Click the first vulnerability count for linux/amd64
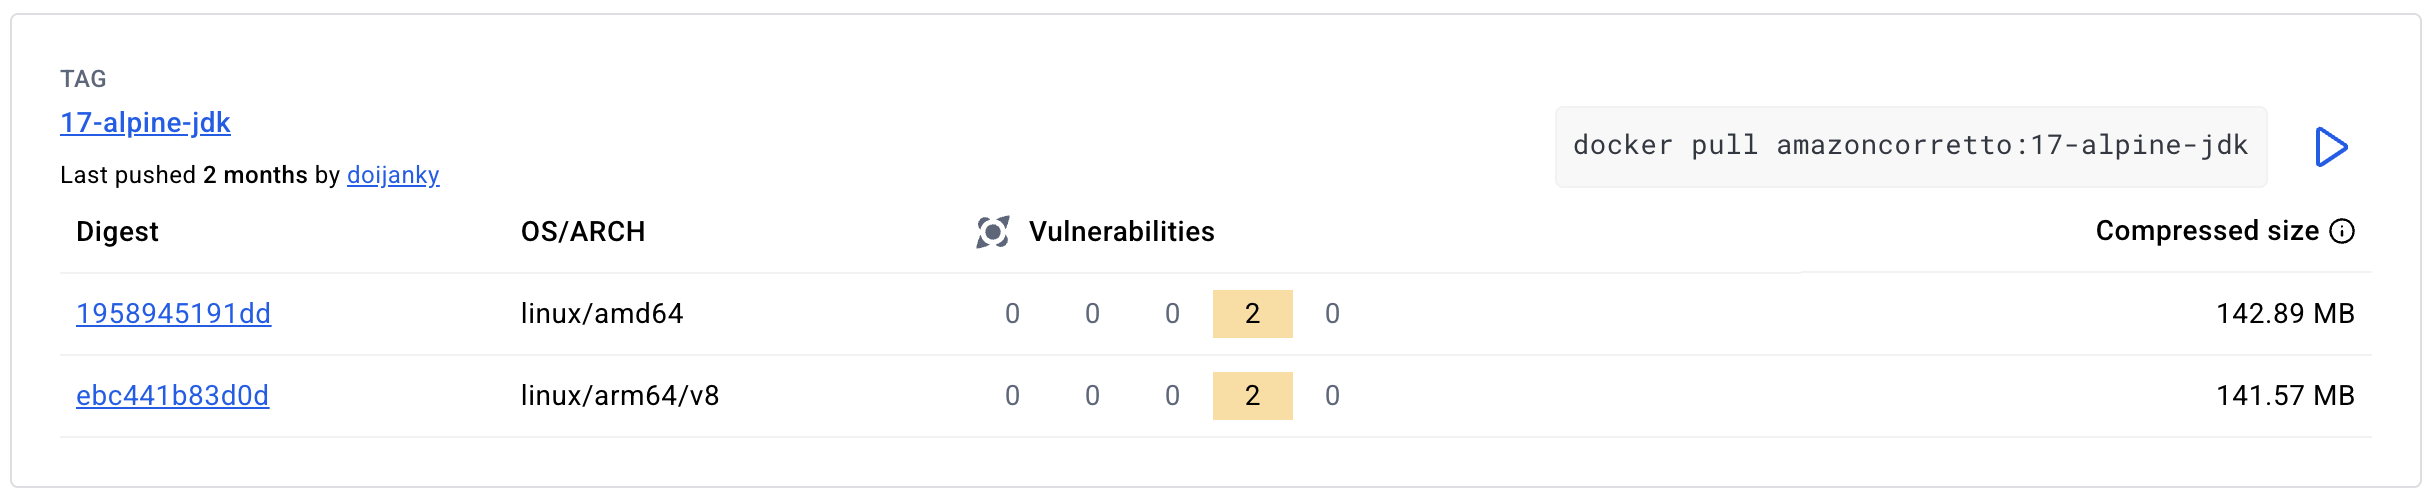This screenshot has width=2434, height=500. pyautogui.click(x=1012, y=314)
